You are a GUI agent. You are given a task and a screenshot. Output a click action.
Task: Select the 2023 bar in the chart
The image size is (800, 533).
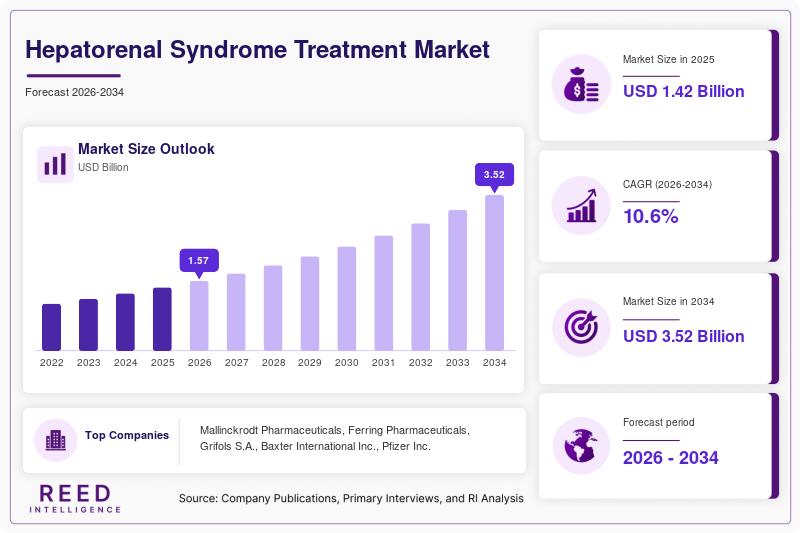tap(88, 325)
